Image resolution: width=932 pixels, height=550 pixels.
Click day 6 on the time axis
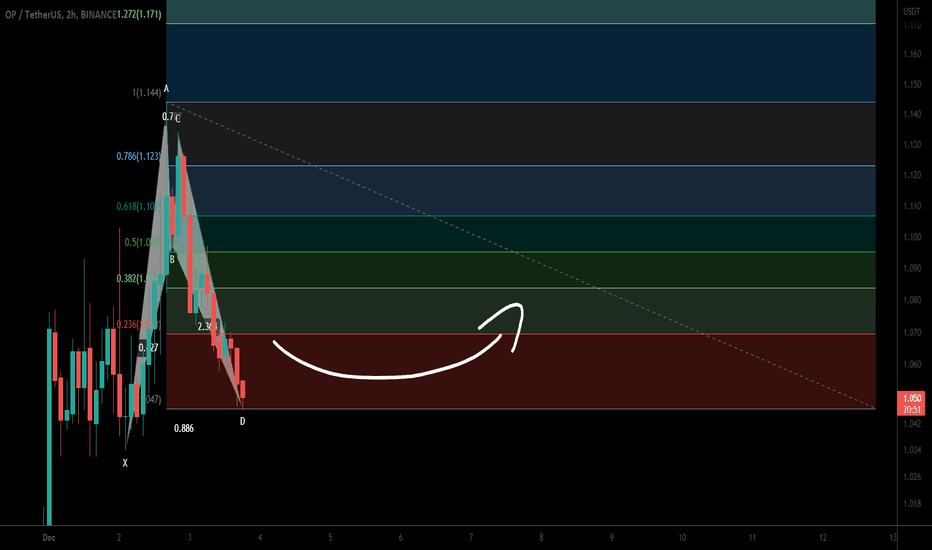coord(401,538)
